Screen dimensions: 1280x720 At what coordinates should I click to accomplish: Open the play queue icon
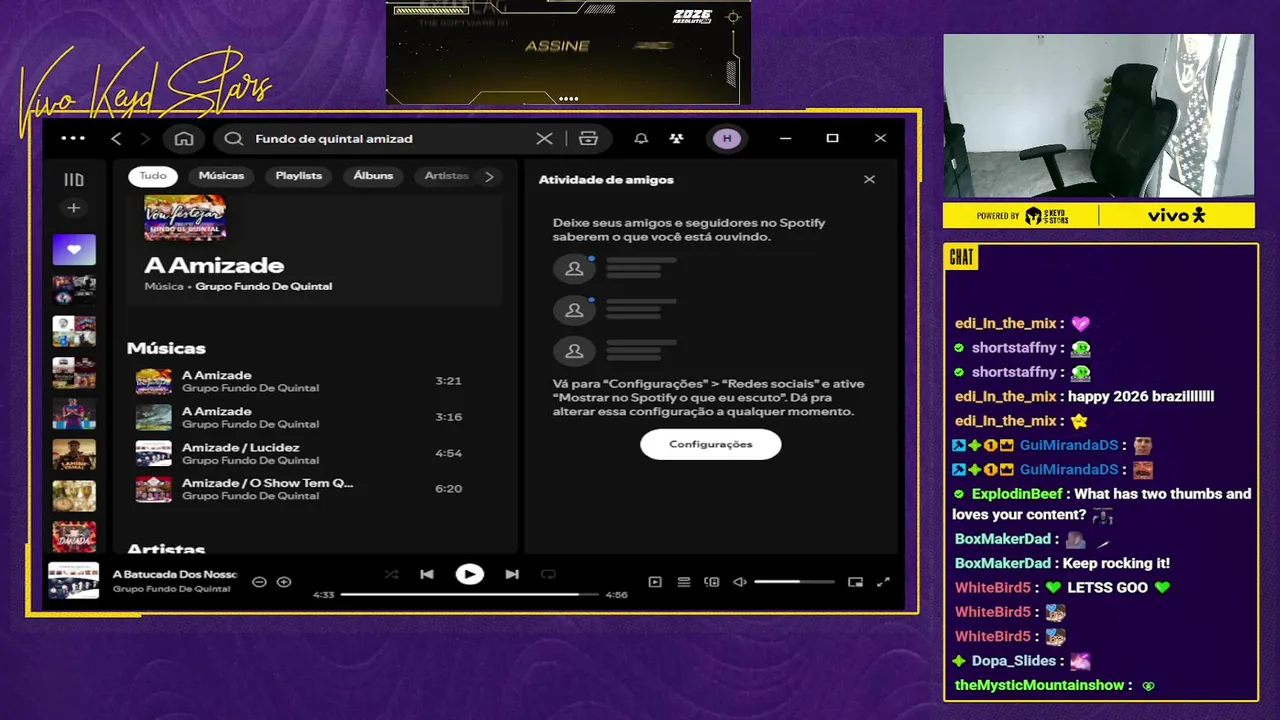pos(684,582)
